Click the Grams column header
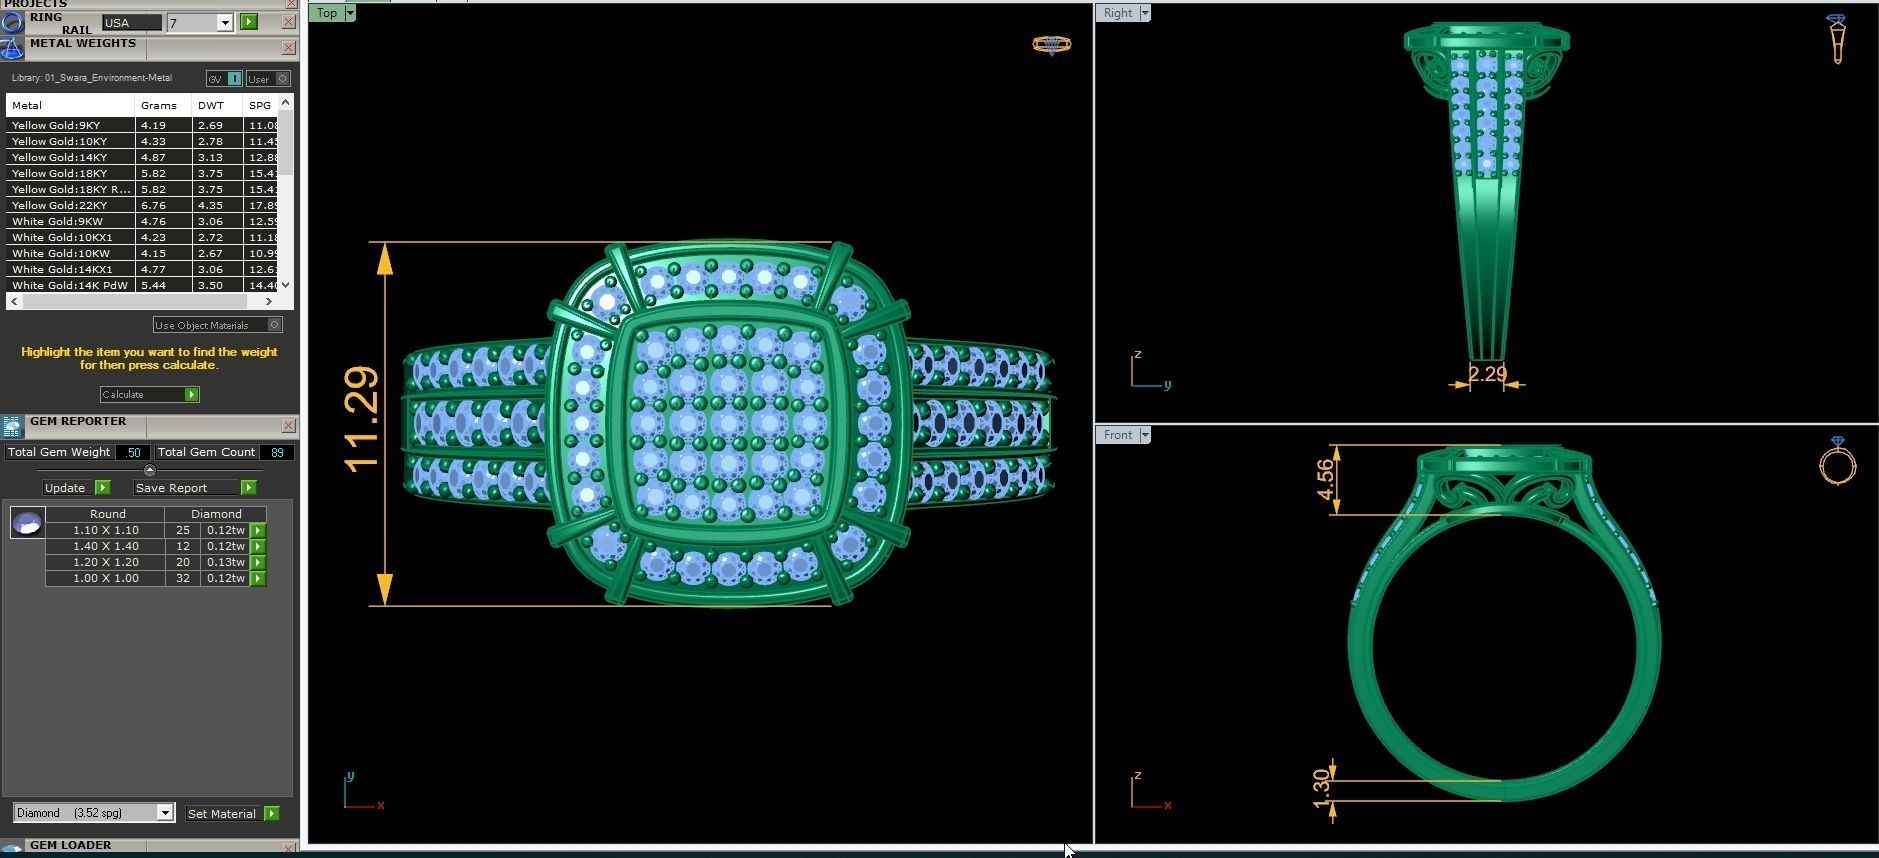The height and width of the screenshot is (858, 1879). [x=163, y=105]
